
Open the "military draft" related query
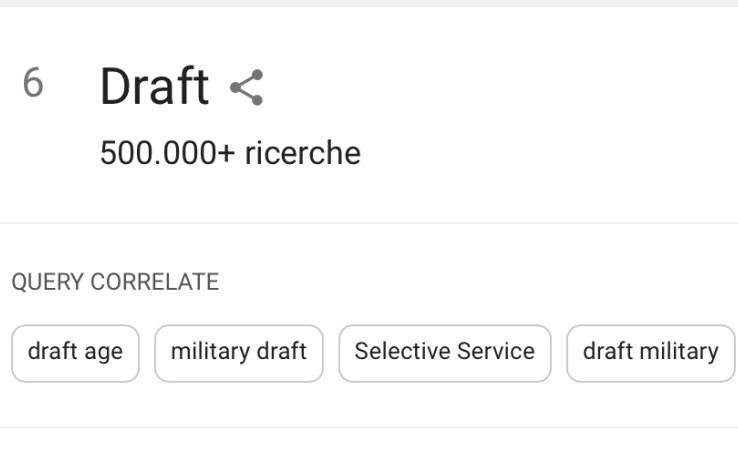tap(239, 353)
